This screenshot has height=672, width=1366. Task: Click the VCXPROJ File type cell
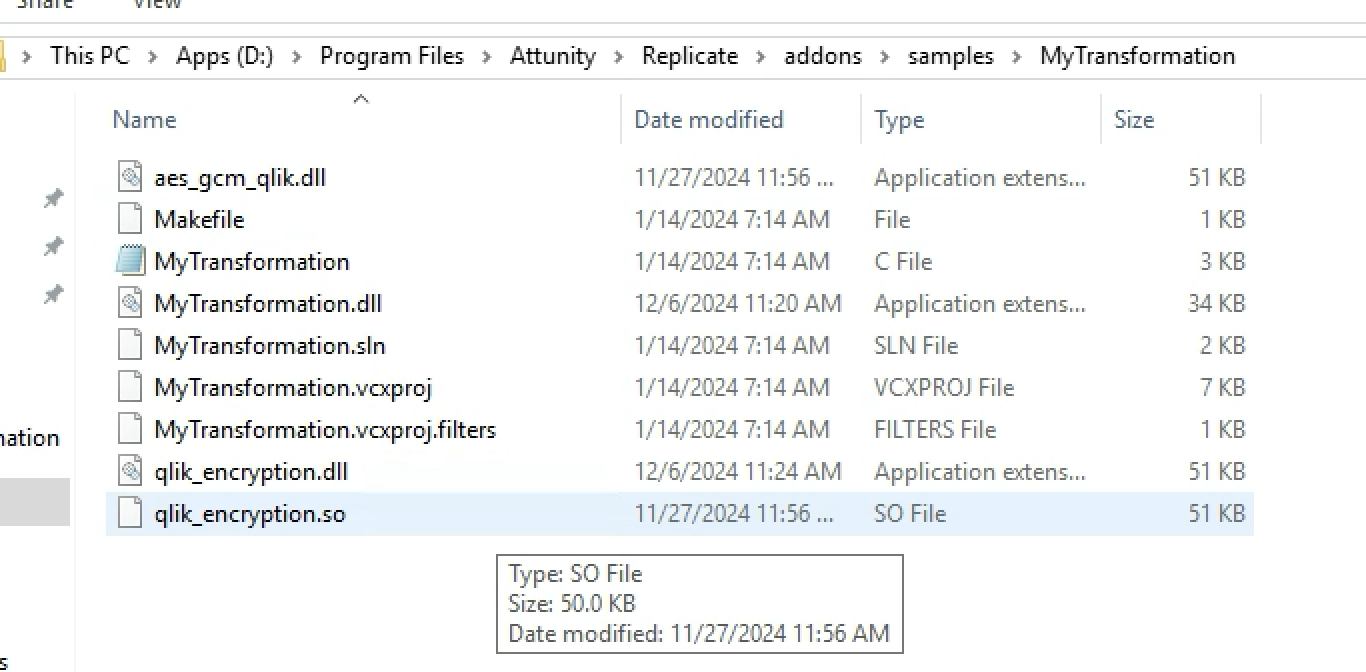tap(944, 388)
